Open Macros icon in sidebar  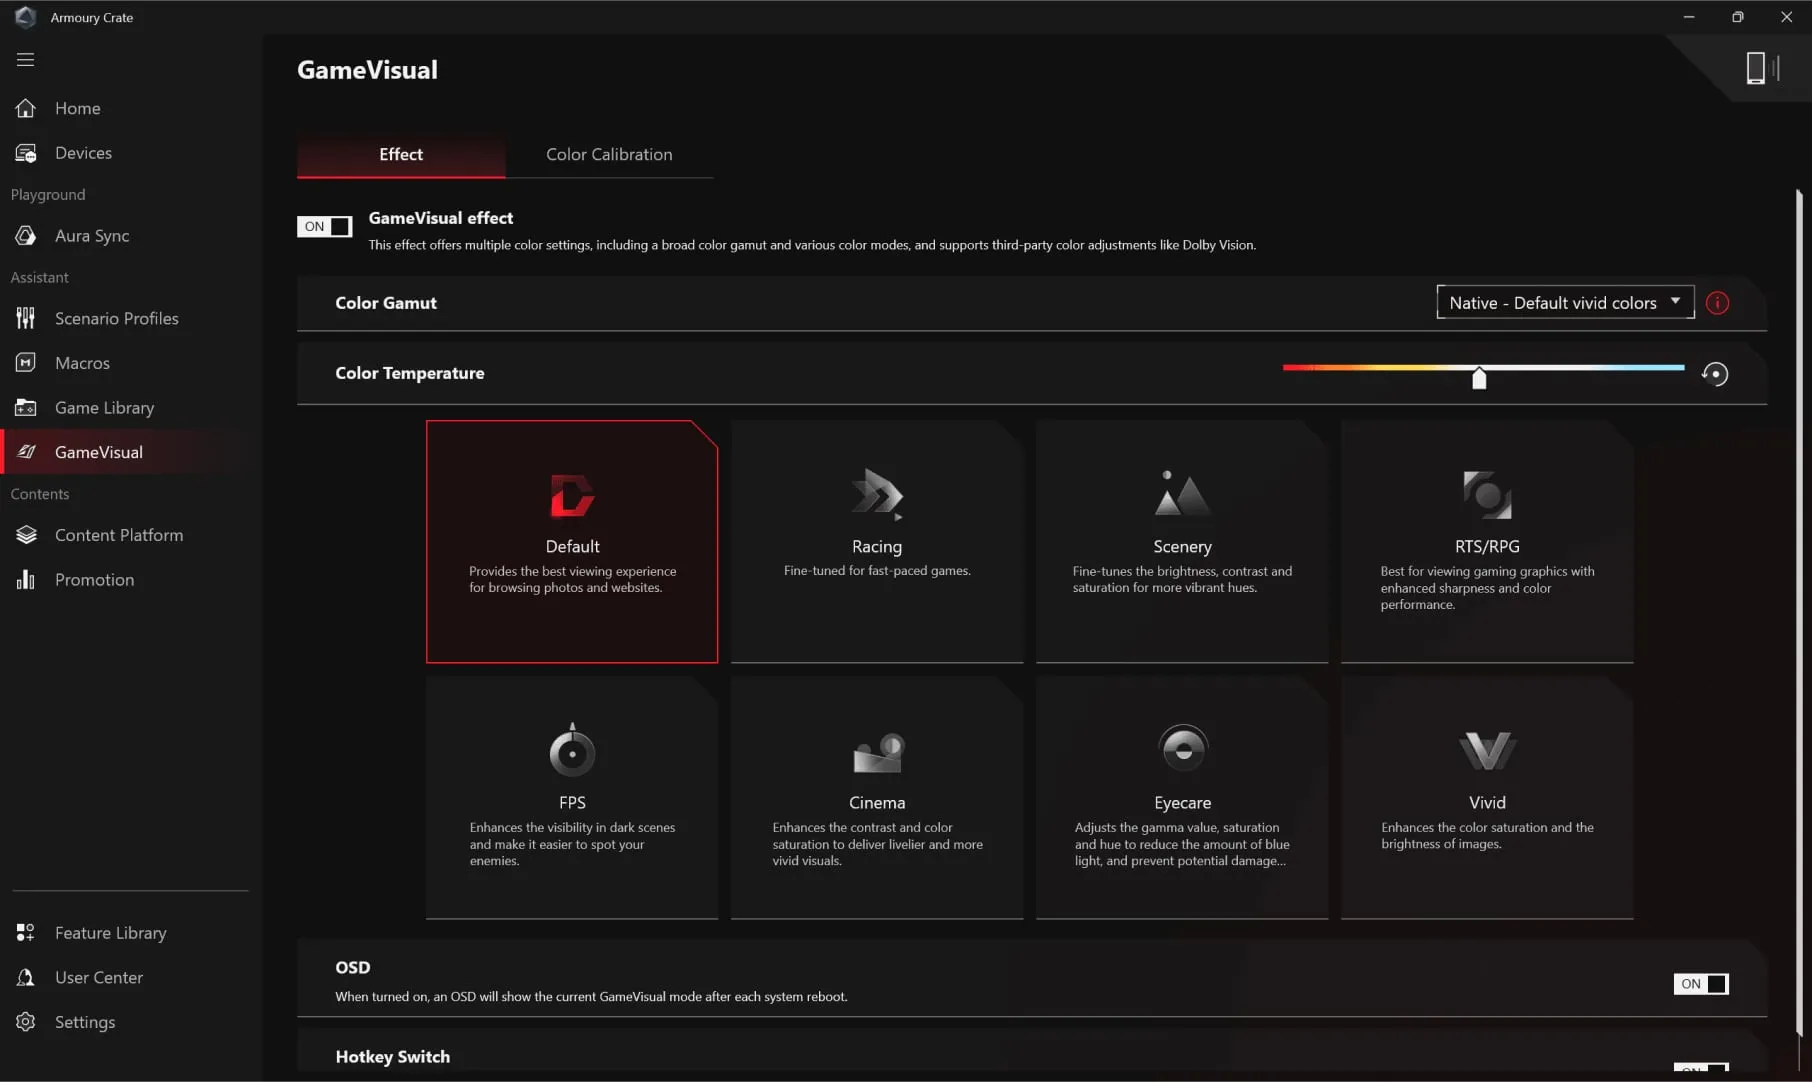pos(26,363)
